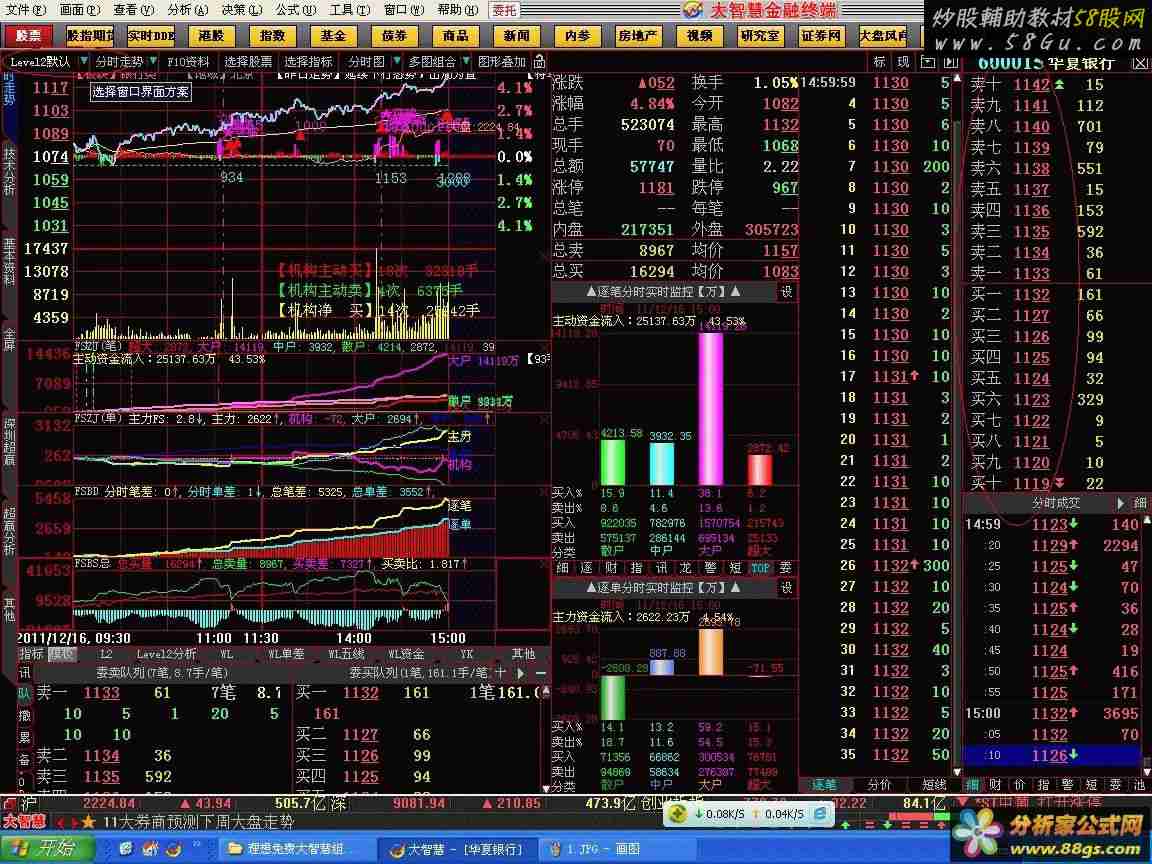Open the Level2默认 dropdown arrow

click(84, 61)
